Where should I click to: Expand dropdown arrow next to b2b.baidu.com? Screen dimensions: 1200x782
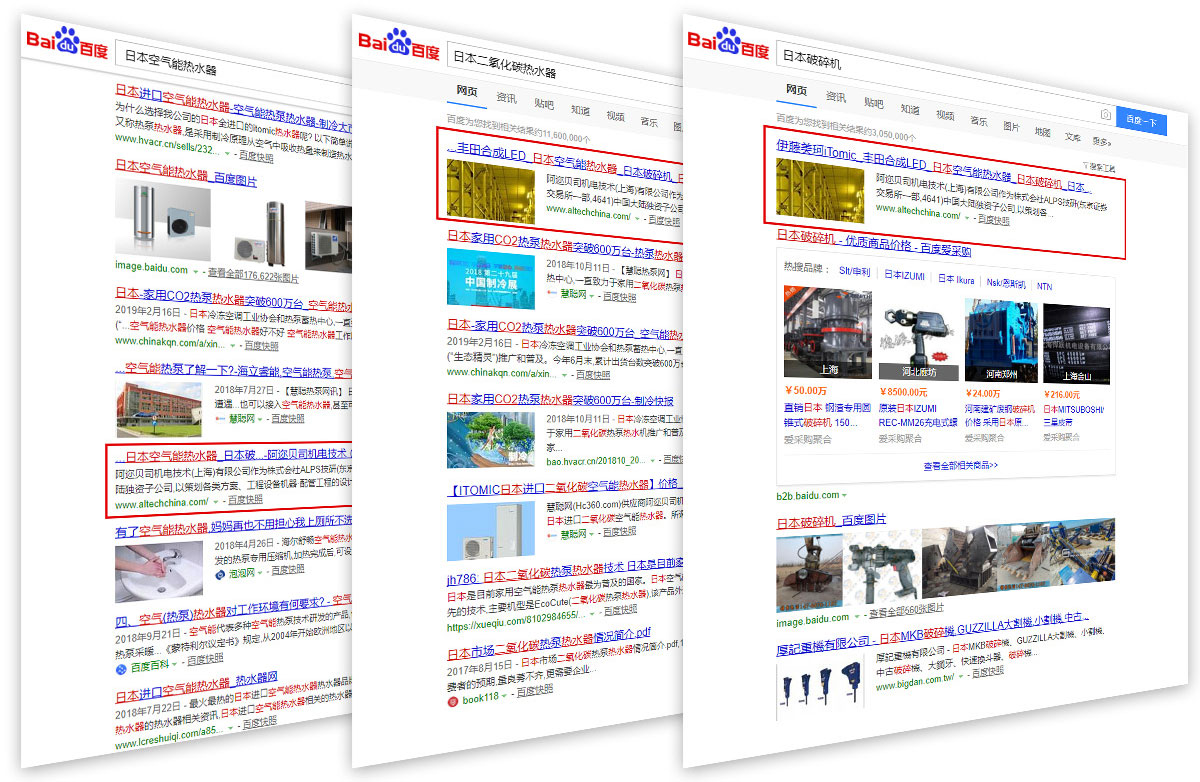point(843,495)
